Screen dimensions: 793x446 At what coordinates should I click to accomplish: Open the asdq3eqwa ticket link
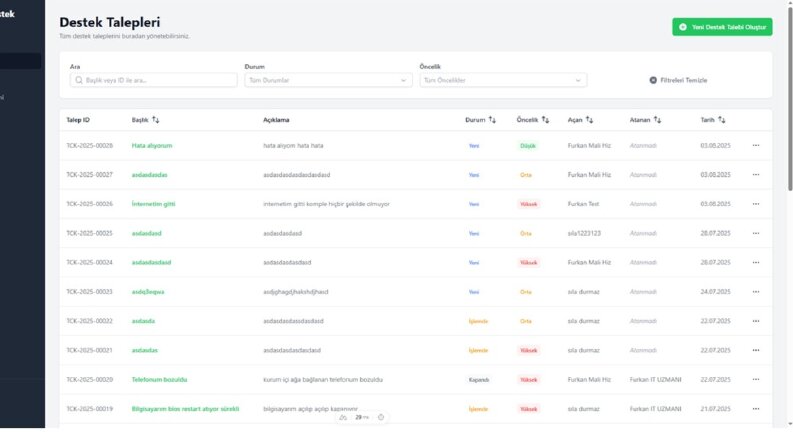[148, 292]
